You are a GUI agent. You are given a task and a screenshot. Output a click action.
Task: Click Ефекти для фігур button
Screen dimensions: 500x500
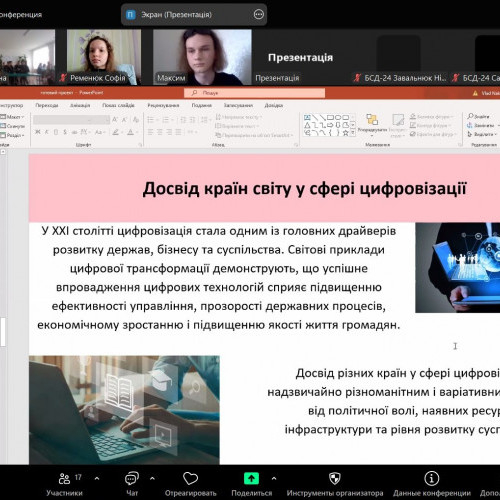[432, 134]
